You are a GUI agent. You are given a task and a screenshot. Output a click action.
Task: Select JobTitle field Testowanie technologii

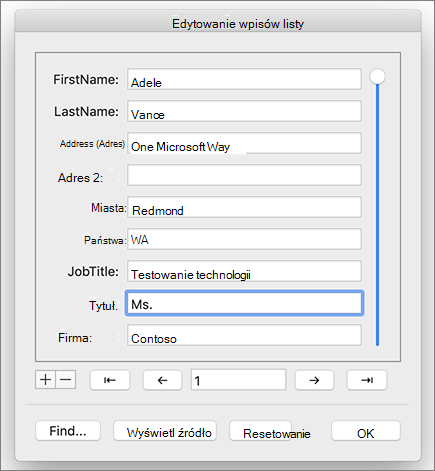point(244,271)
